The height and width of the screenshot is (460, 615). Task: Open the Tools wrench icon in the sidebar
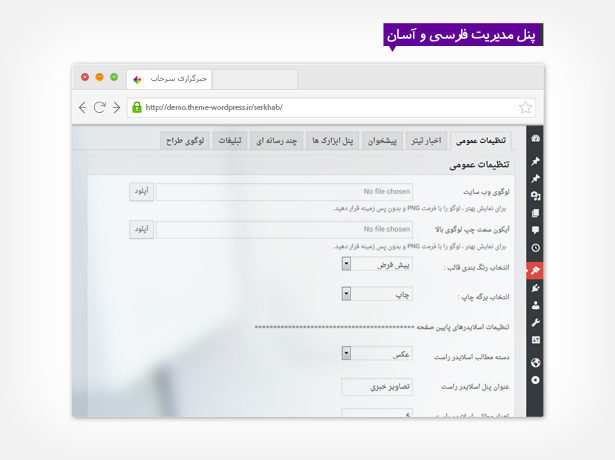pos(535,323)
